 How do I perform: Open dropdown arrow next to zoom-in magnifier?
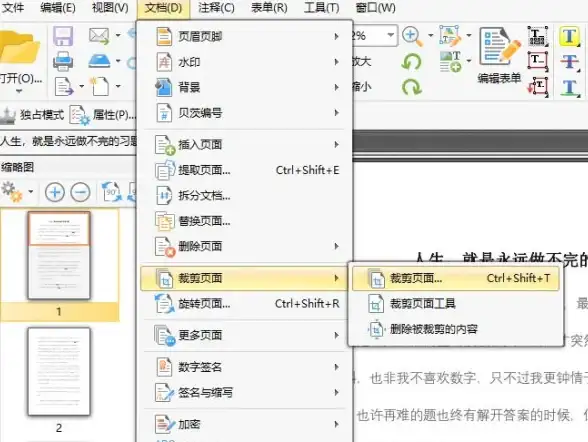click(430, 35)
